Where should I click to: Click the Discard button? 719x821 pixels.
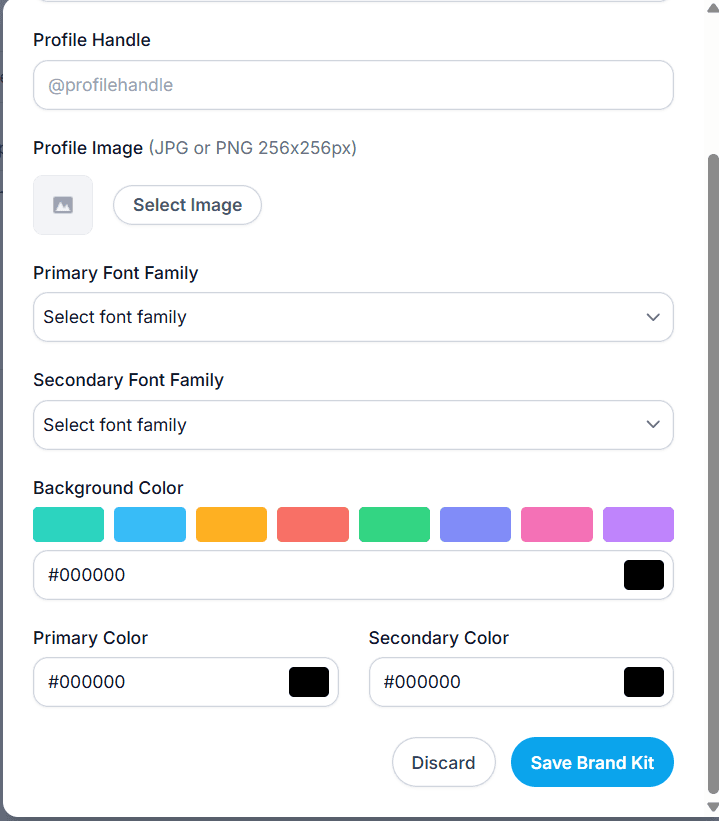point(444,762)
